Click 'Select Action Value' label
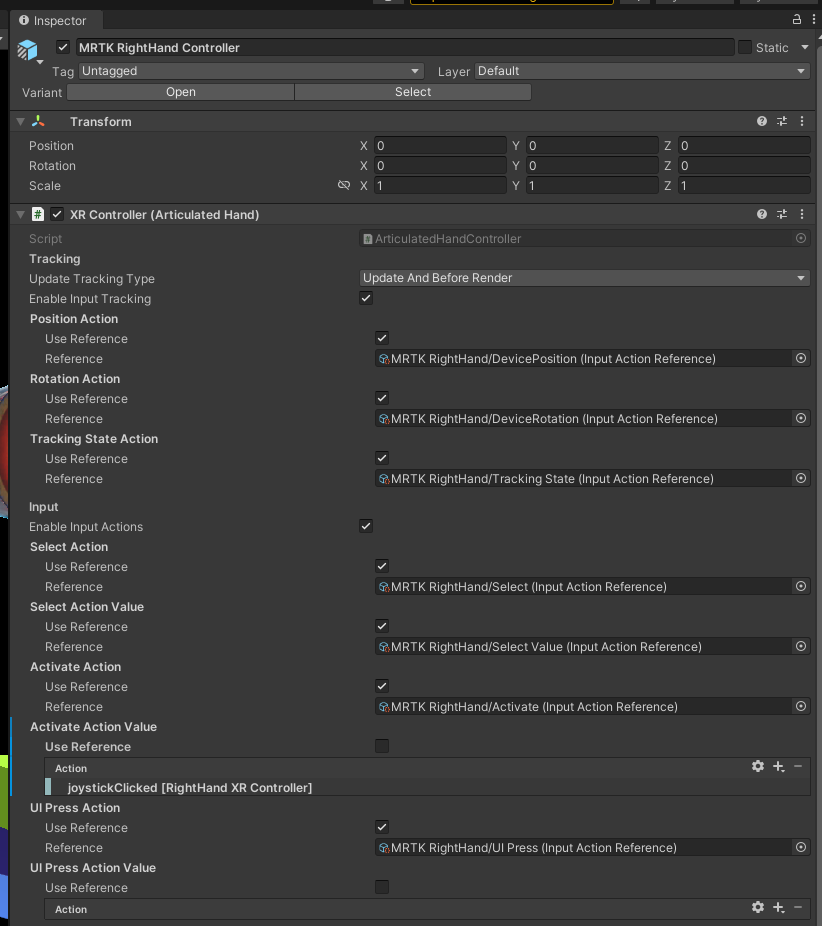822x926 pixels. 87,607
